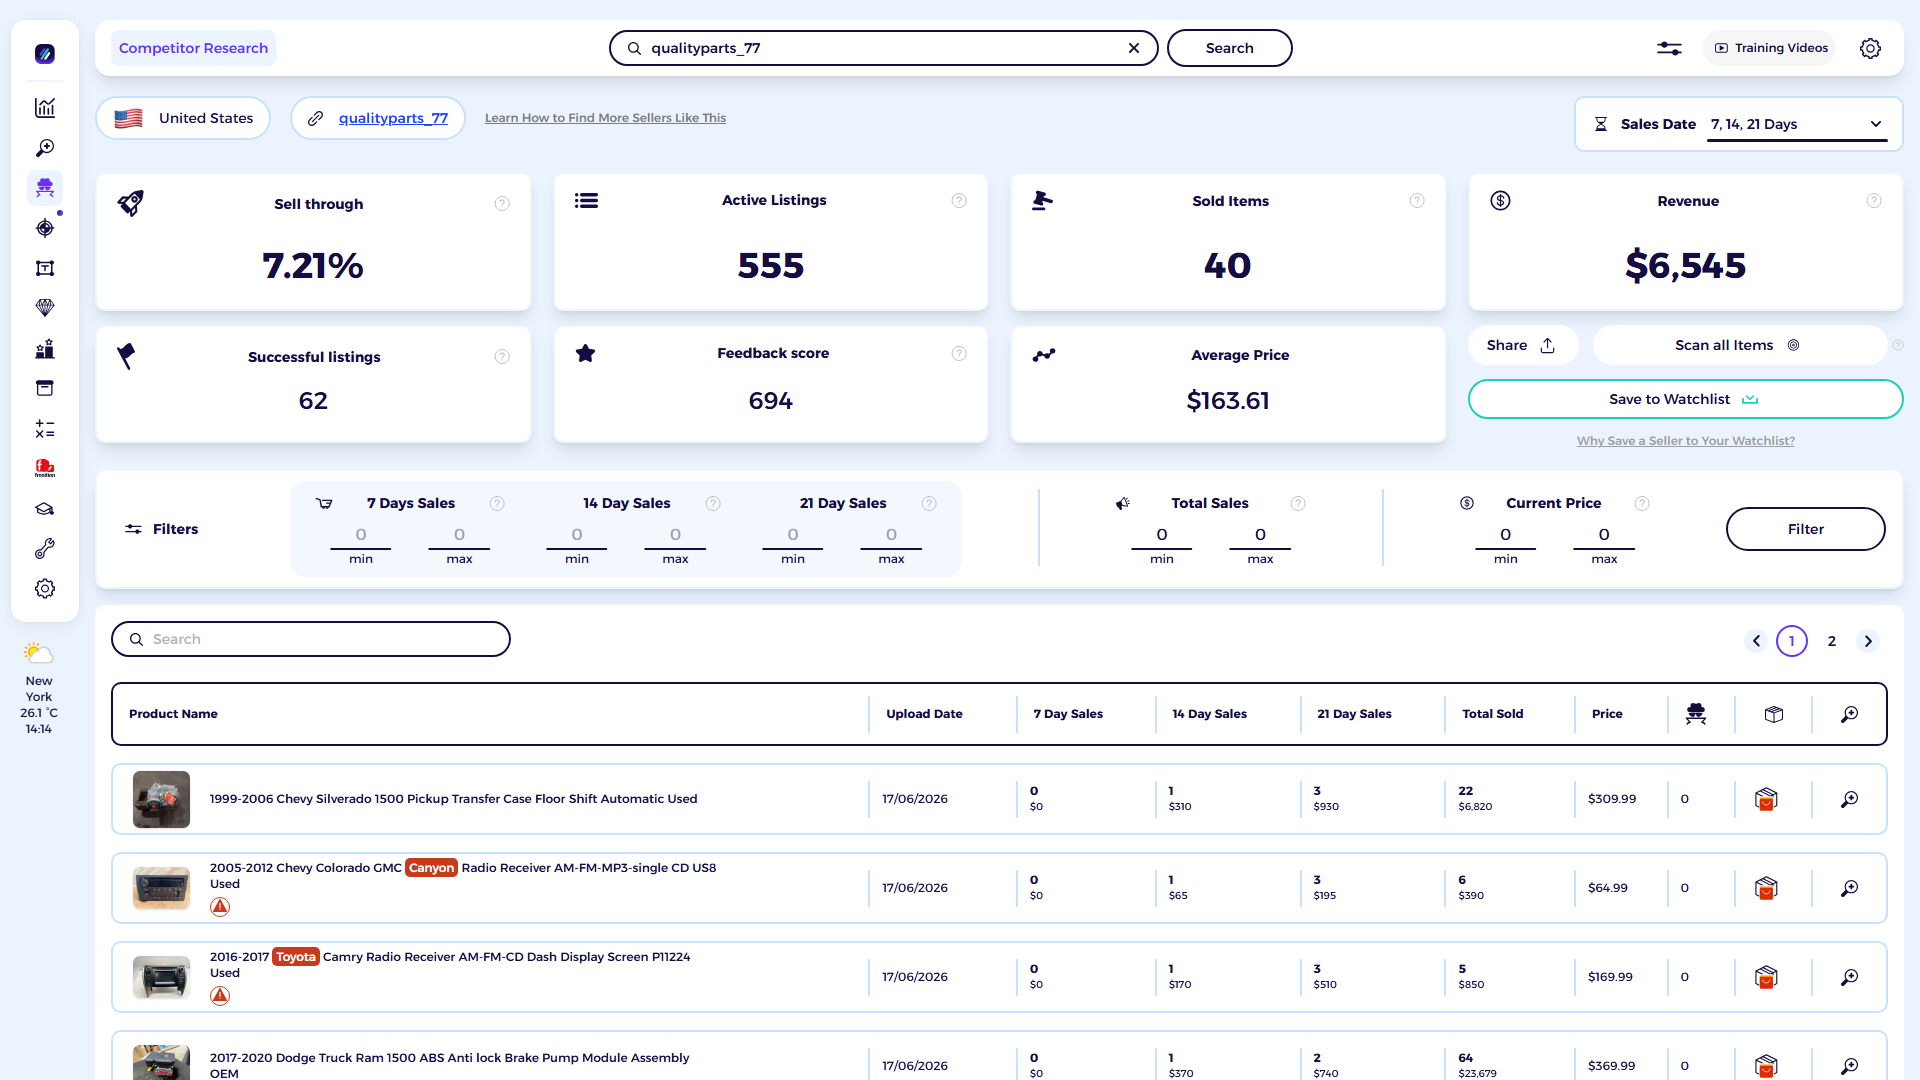Screen dimensions: 1920x1080
Task: Open the product research magnifier sidebar icon
Action: 45,148
